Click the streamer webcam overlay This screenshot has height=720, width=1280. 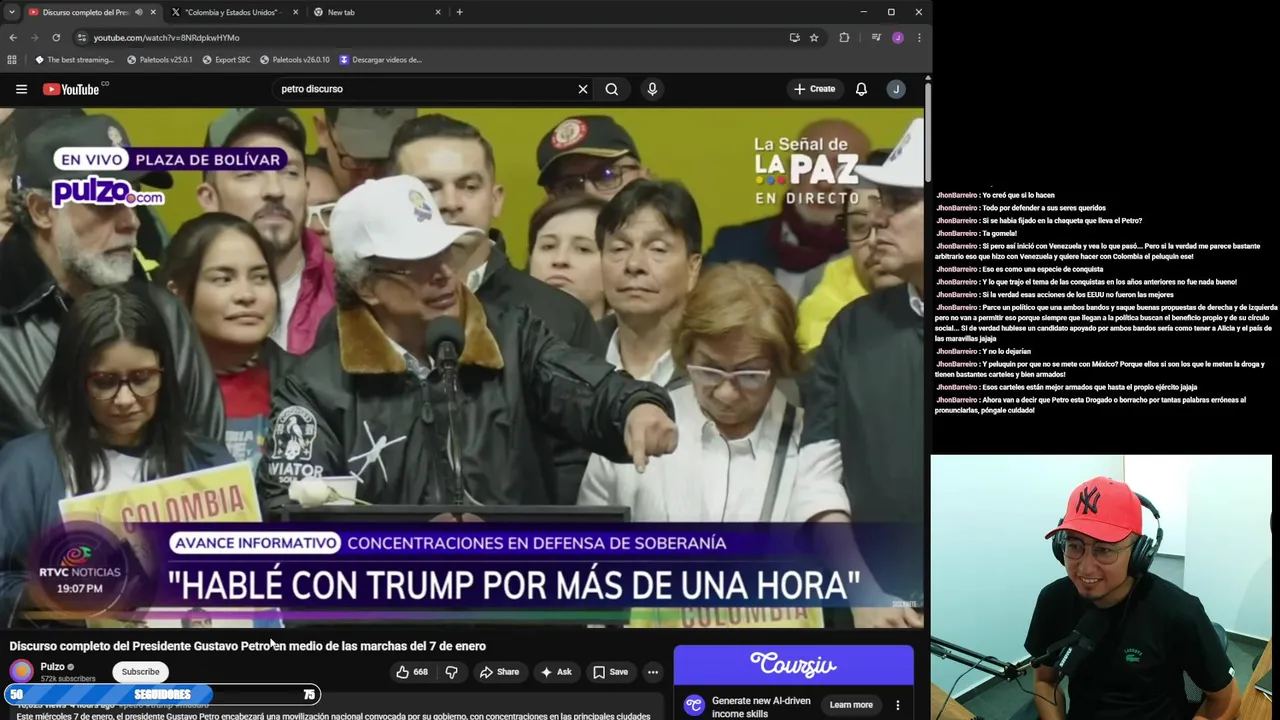(1101, 587)
